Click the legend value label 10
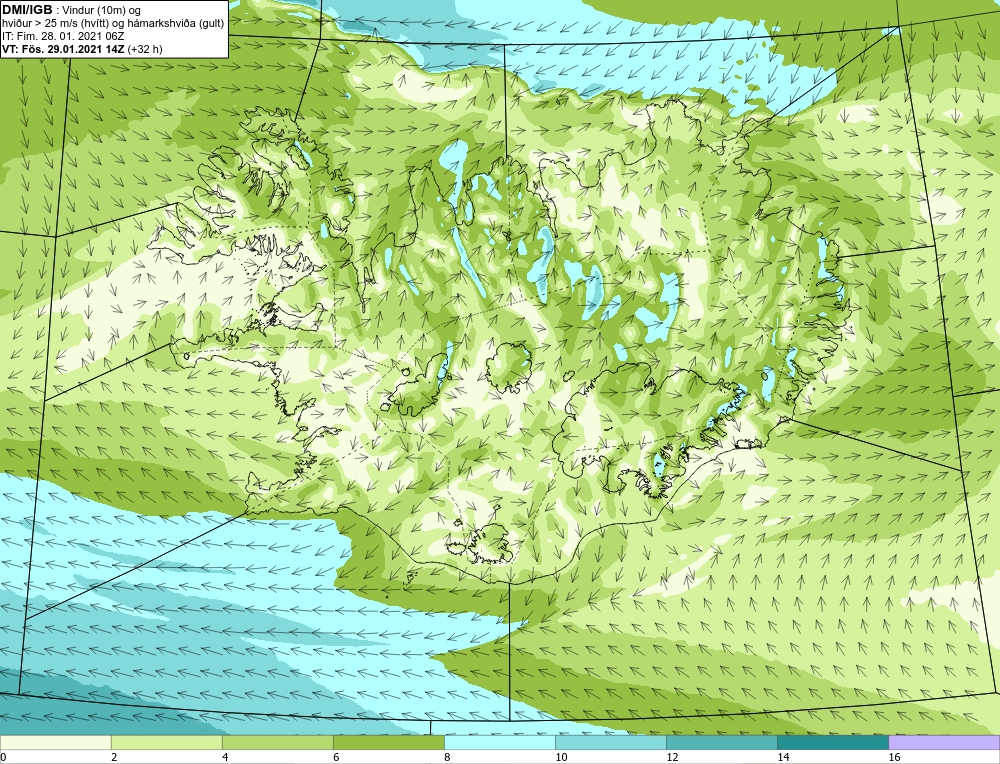This screenshot has height=764, width=1000. 561,757
